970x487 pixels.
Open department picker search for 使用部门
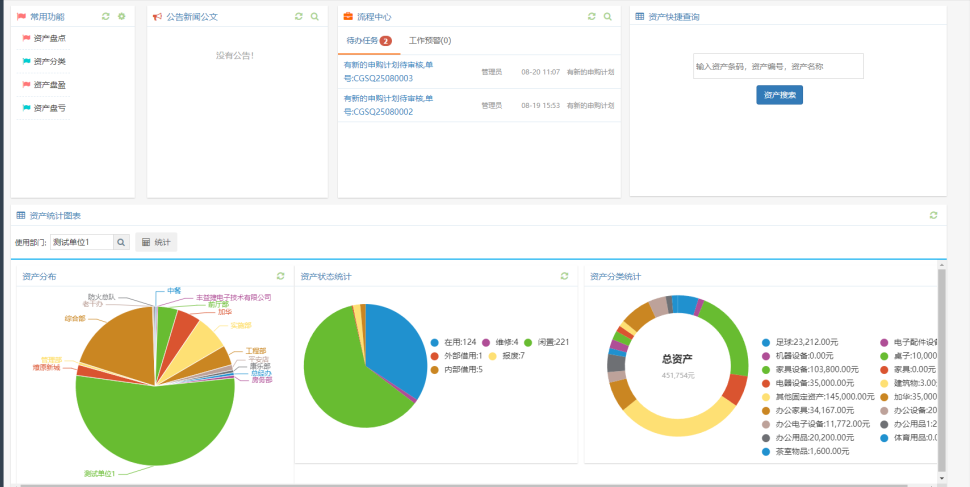(121, 242)
